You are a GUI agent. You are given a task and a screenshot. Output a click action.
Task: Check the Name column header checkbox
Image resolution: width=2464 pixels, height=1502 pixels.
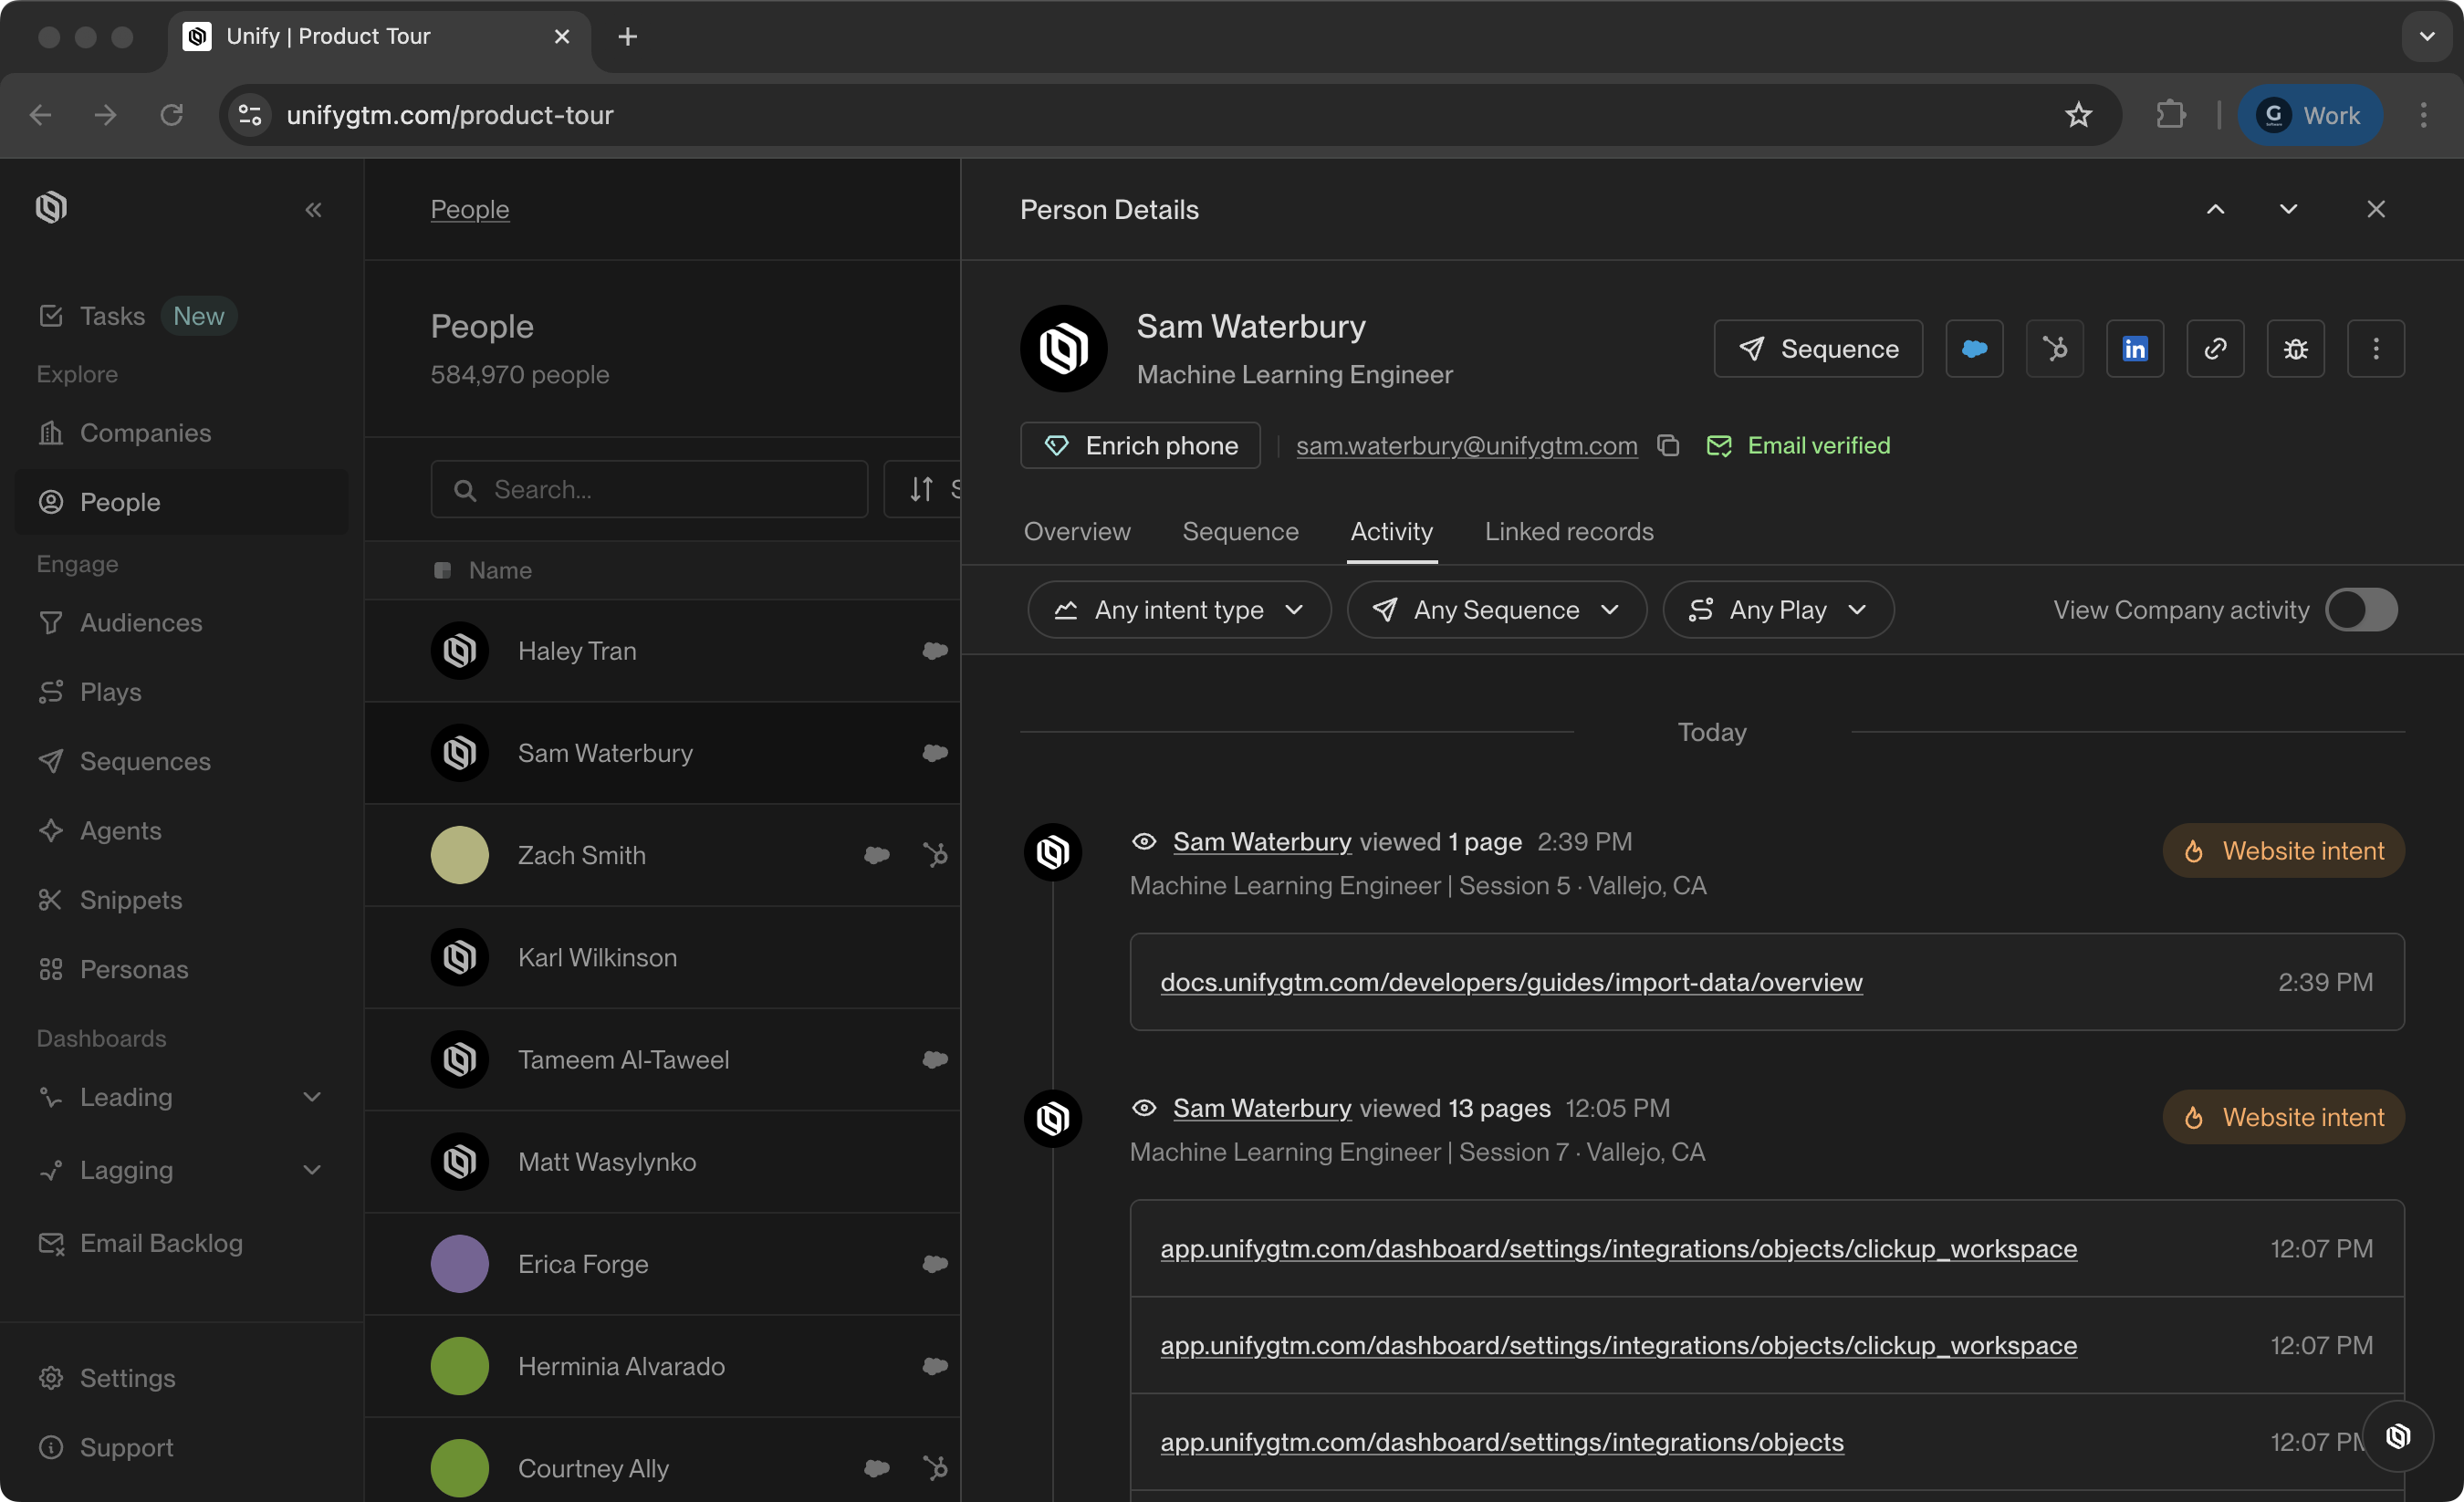(443, 570)
